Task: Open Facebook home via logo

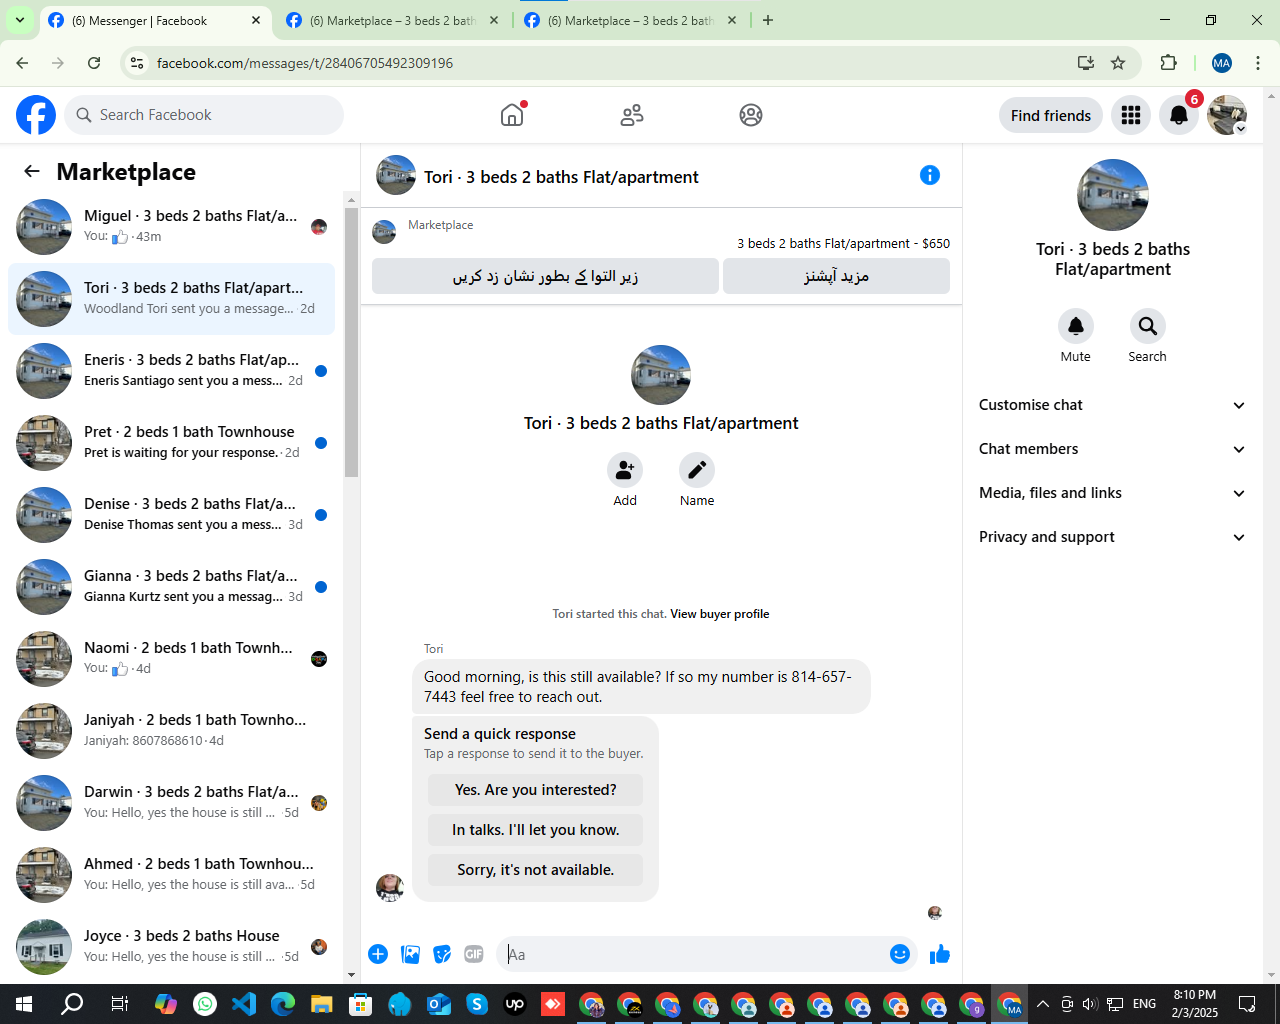Action: click(36, 115)
